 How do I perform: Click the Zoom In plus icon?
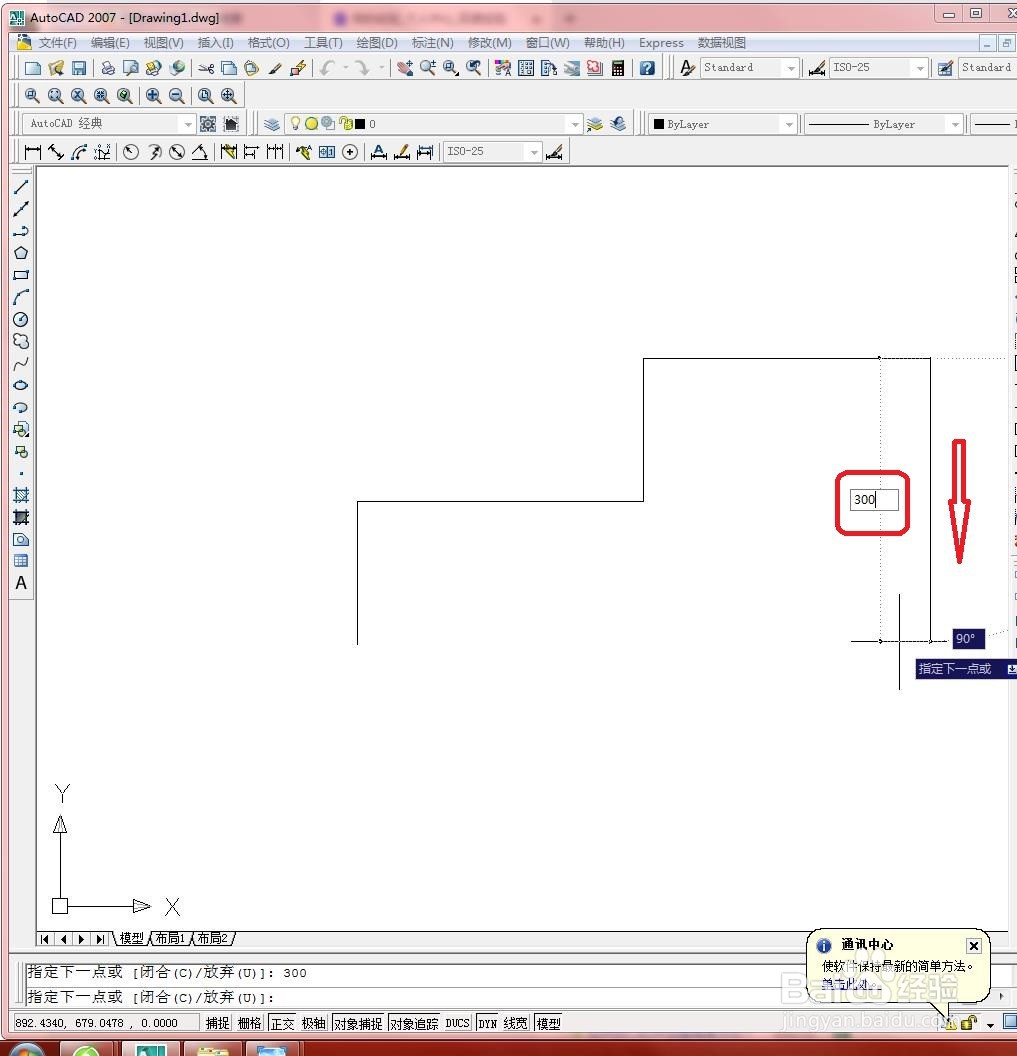tap(154, 96)
